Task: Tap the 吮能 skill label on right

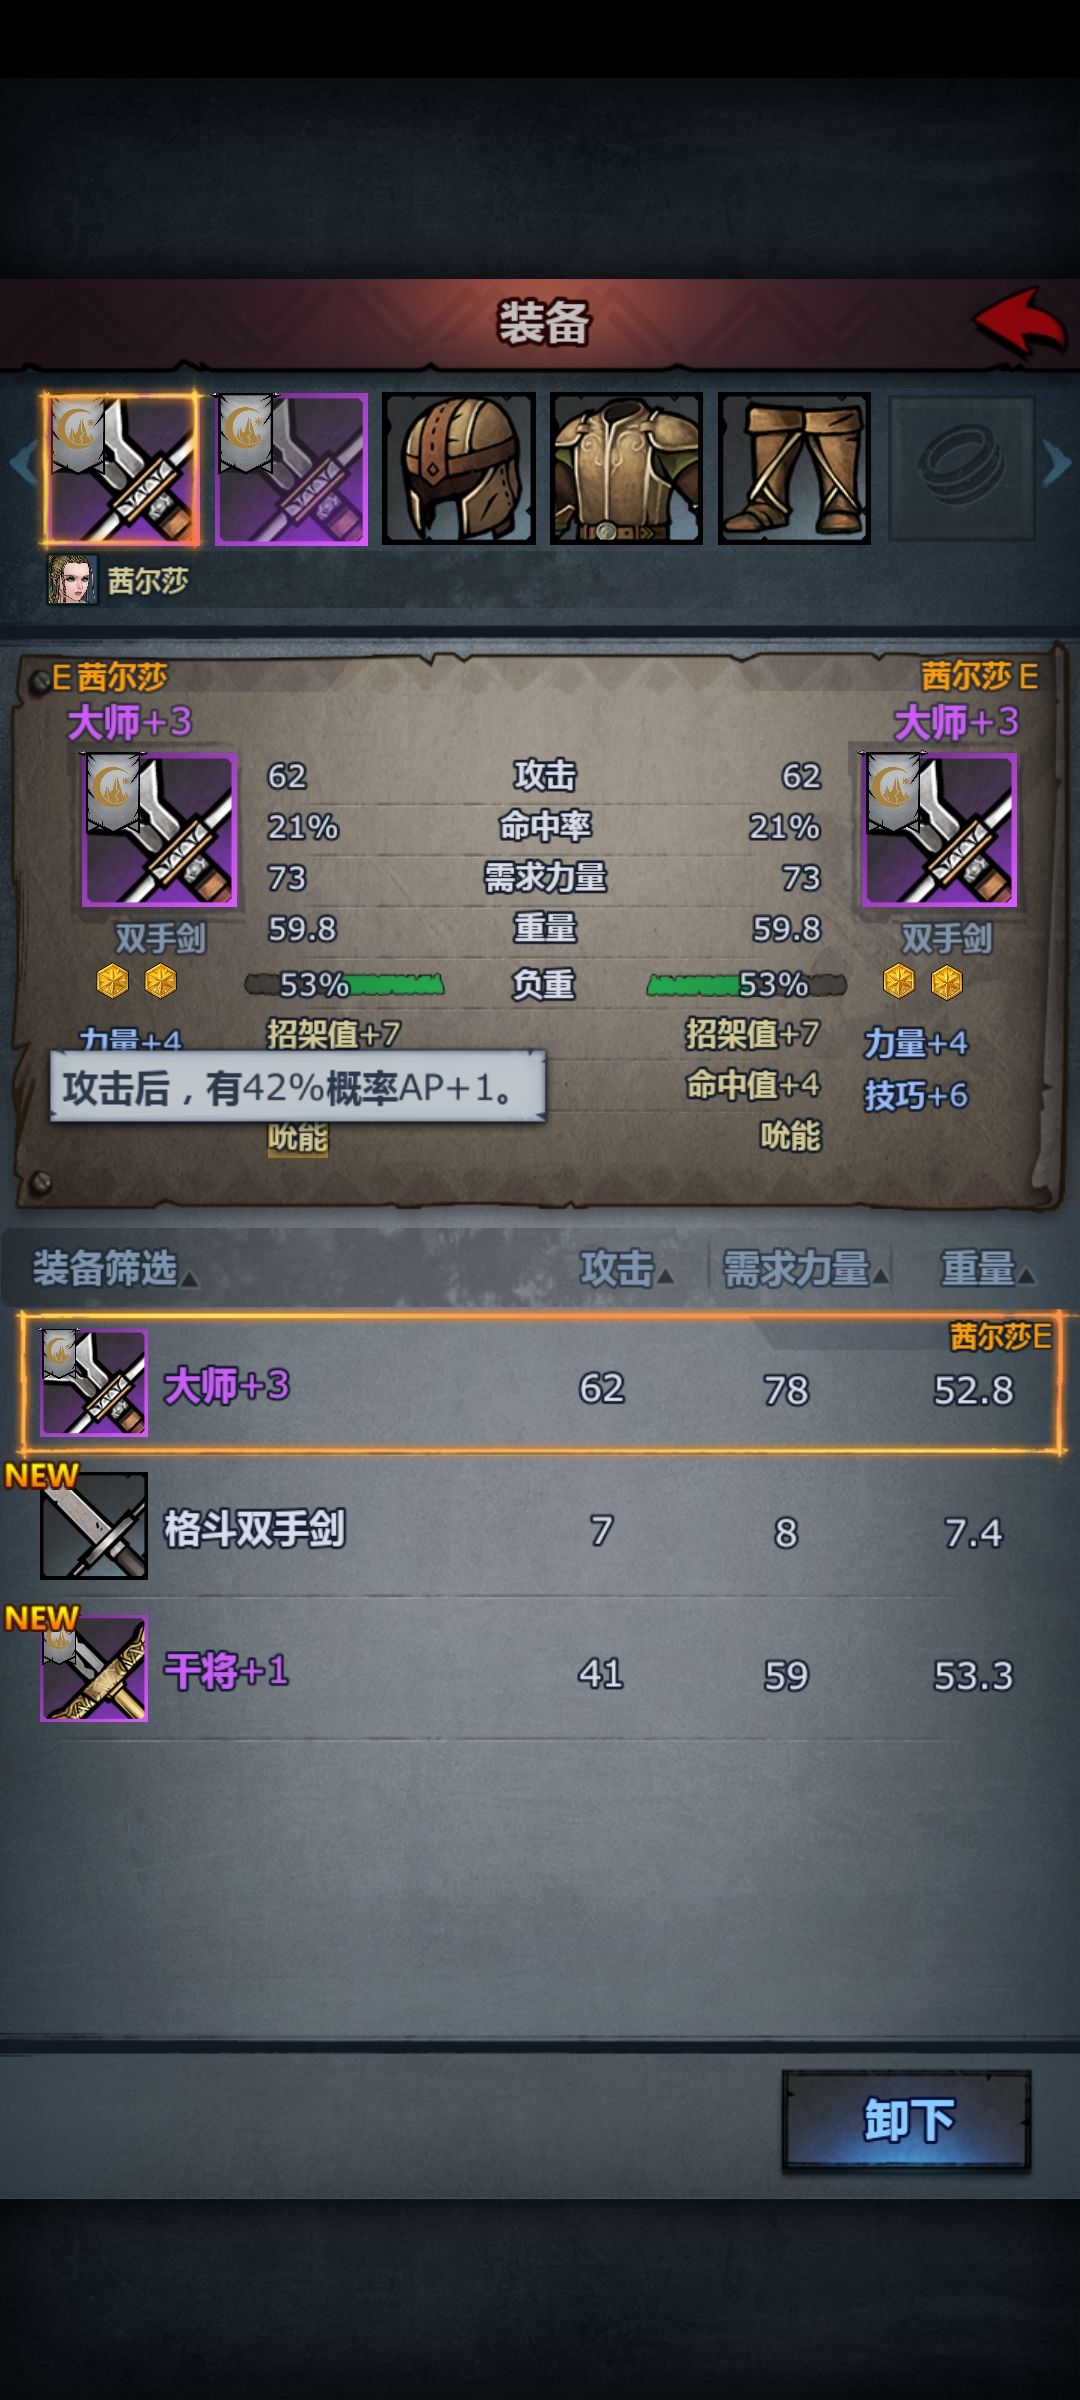Action: (790, 1136)
